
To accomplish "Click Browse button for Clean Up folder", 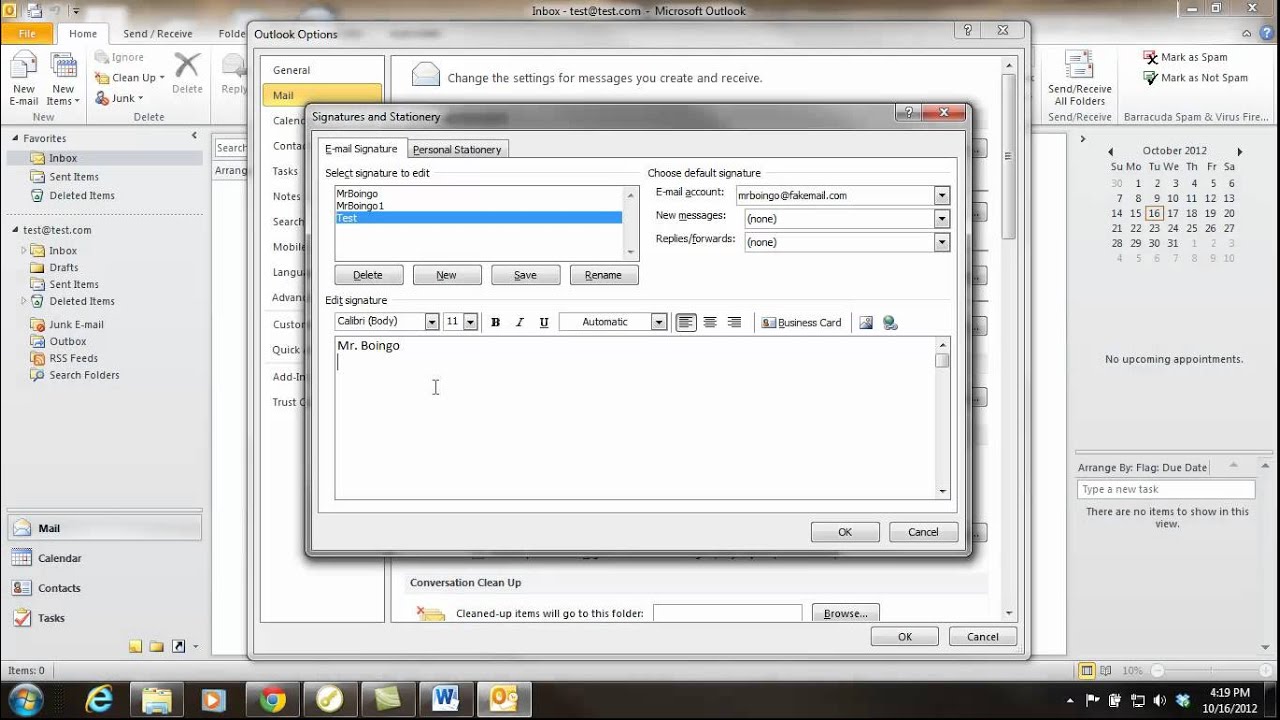I will pyautogui.click(x=845, y=613).
